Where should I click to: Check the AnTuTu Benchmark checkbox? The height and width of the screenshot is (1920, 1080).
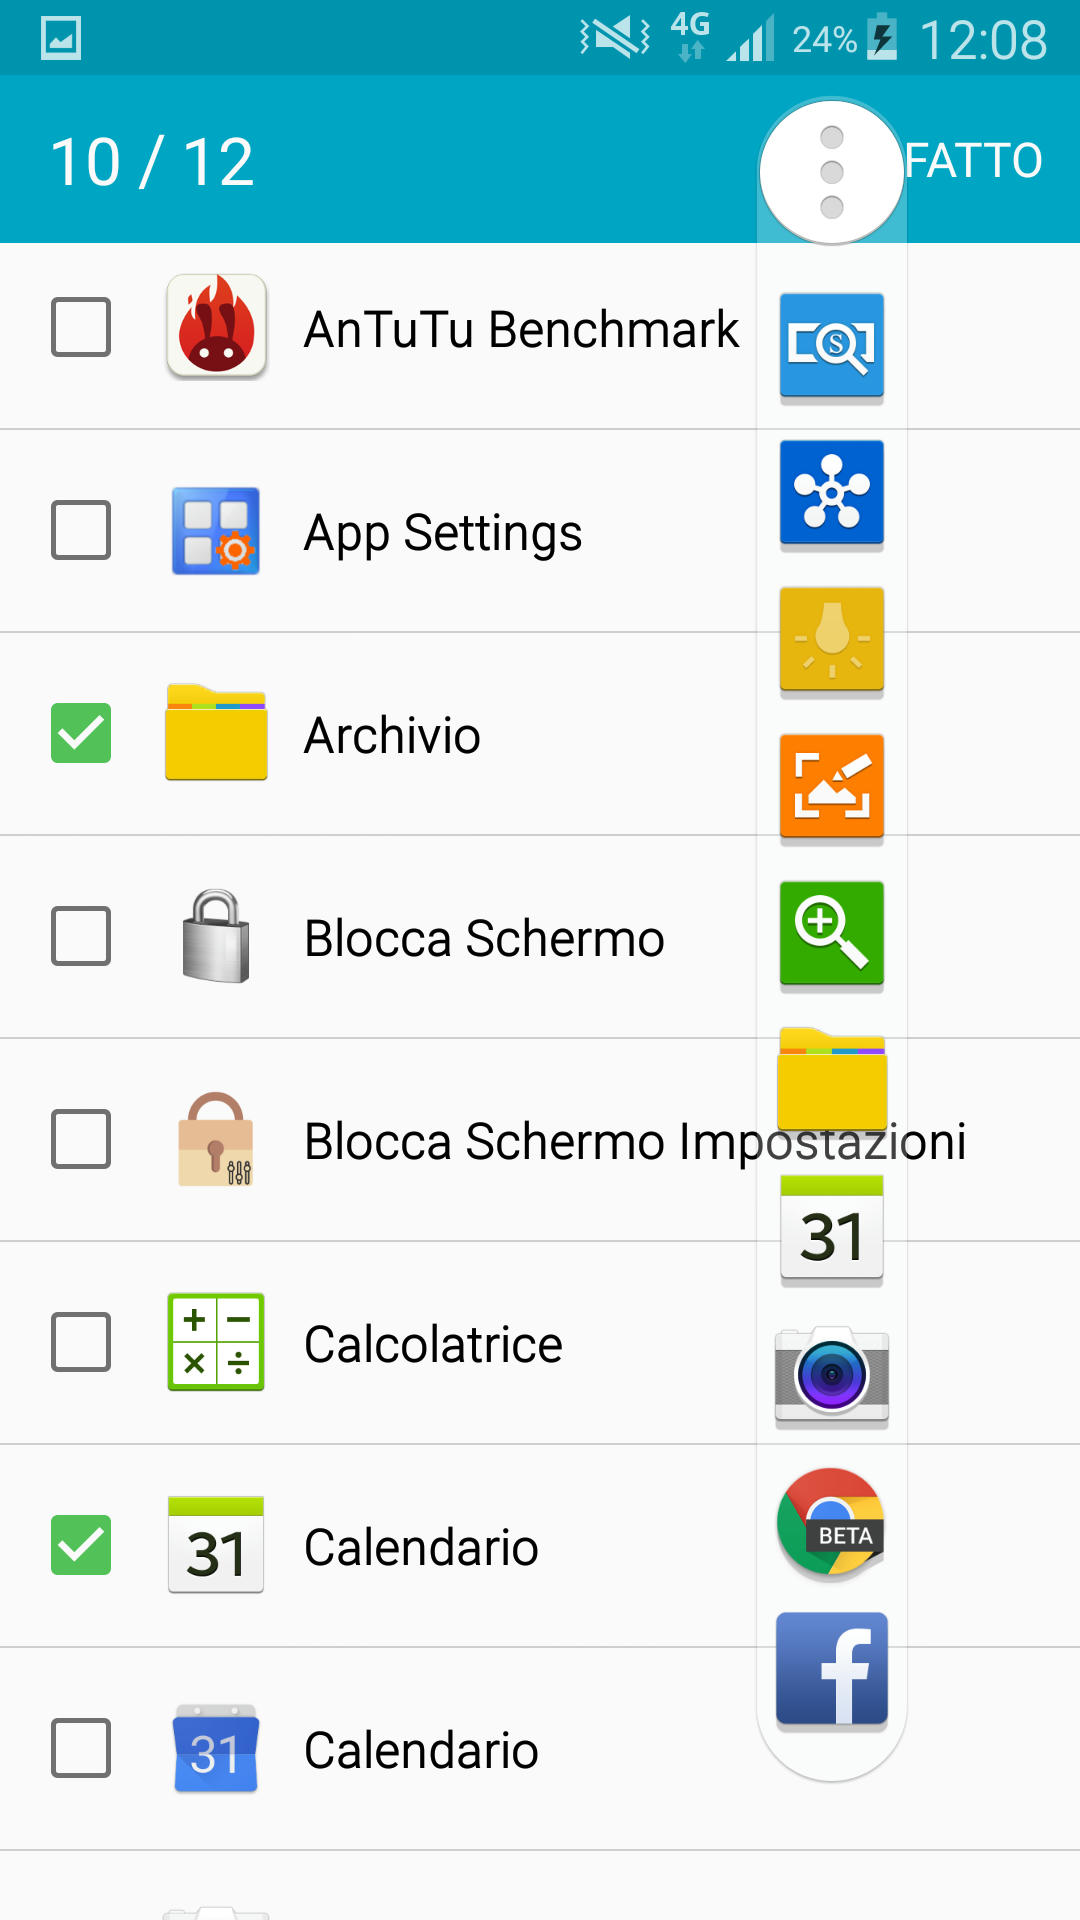[81, 327]
